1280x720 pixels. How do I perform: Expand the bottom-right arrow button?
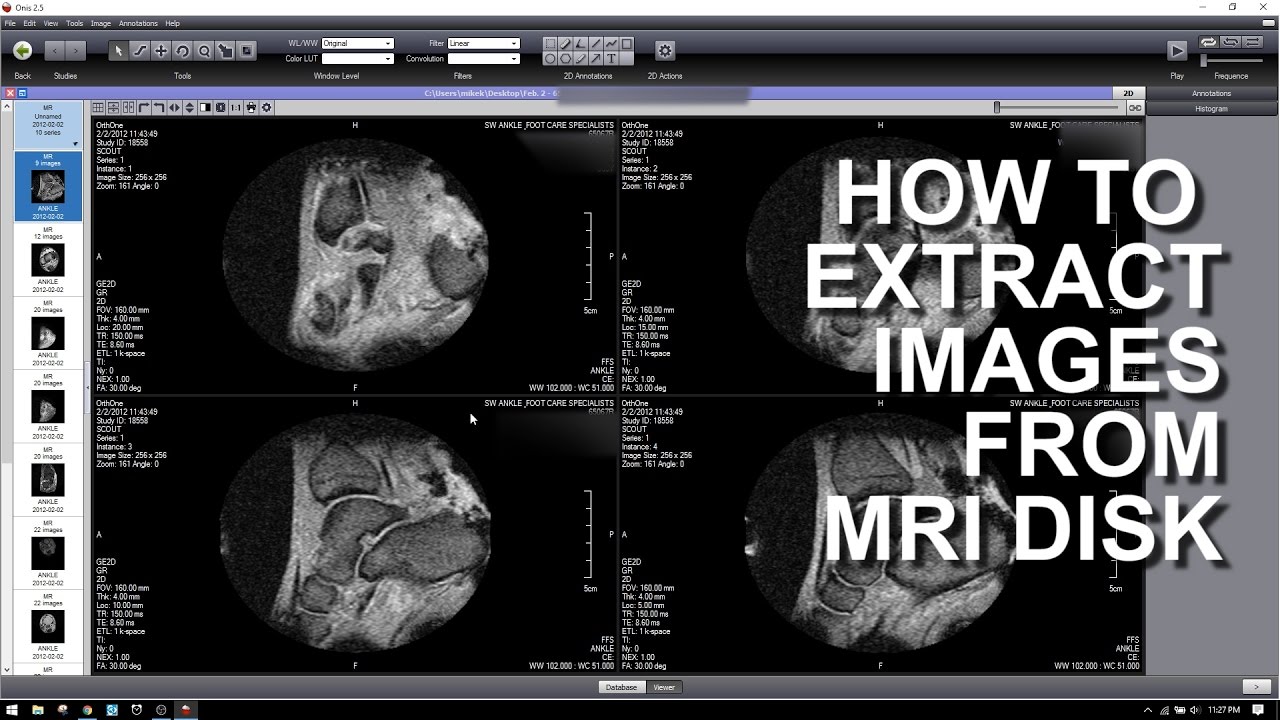(x=1255, y=687)
